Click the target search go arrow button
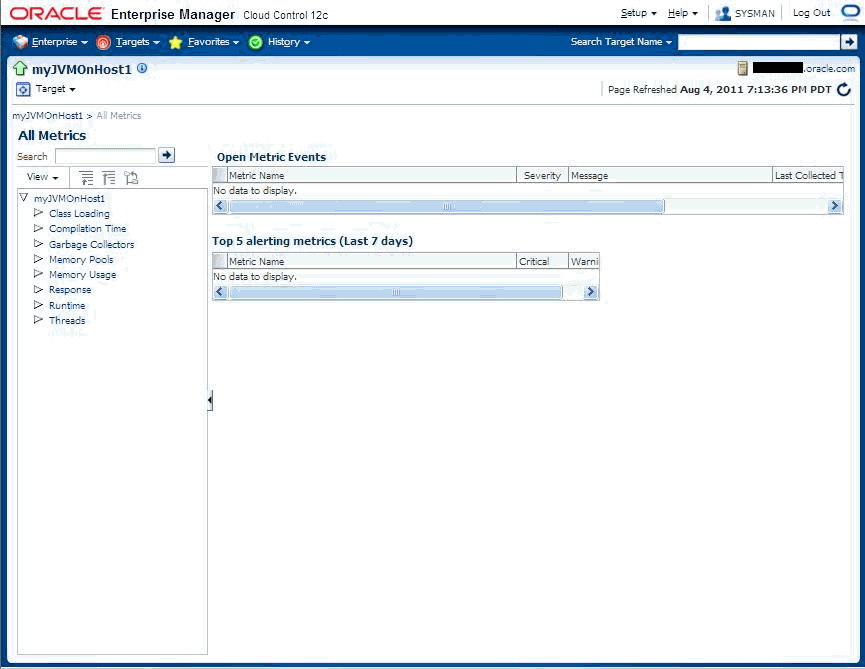865x669 pixels. [x=848, y=42]
